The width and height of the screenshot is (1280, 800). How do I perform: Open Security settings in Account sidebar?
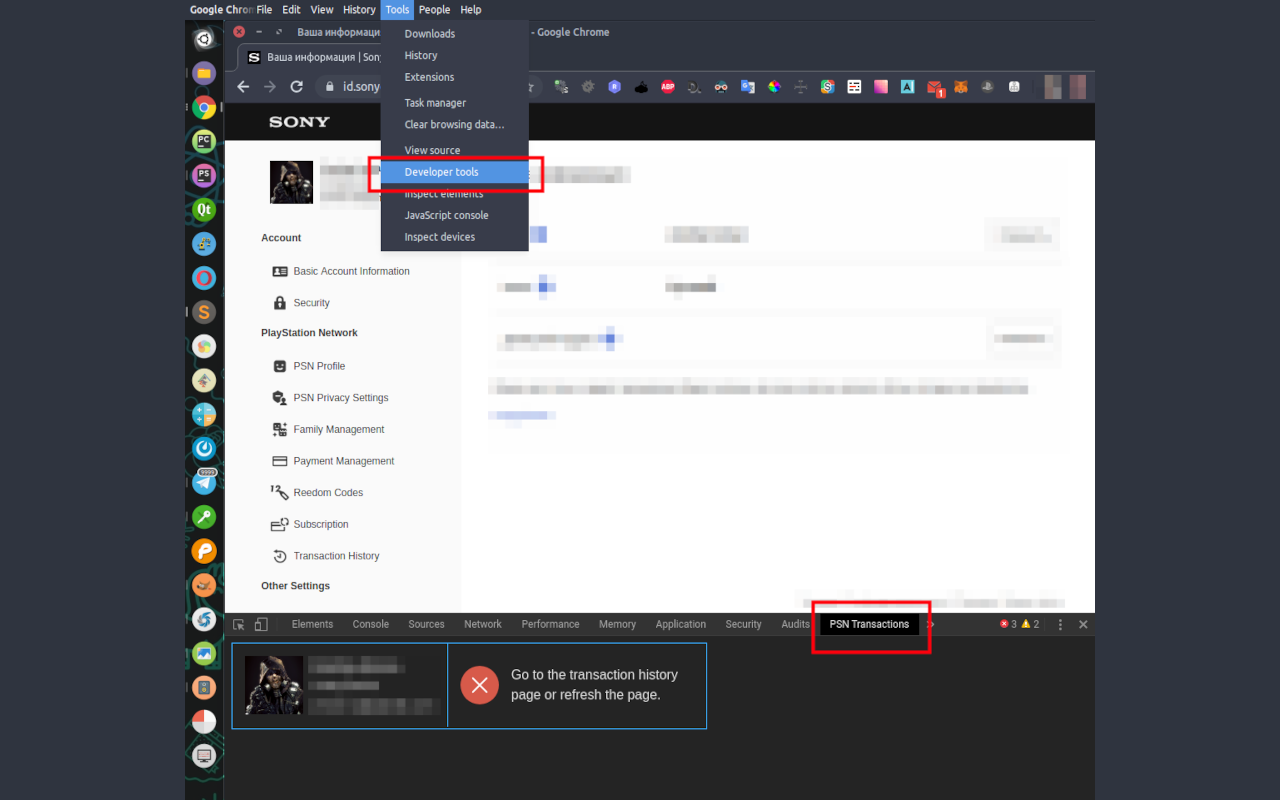point(301,303)
